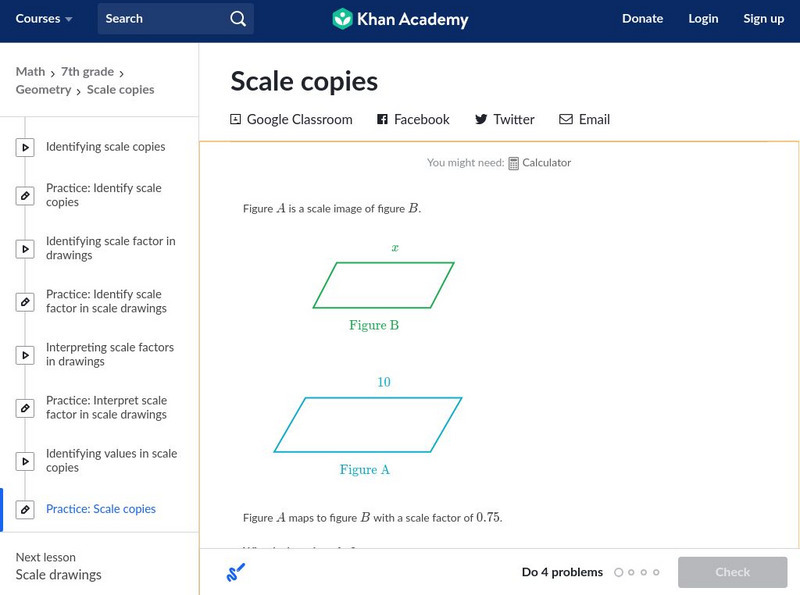
Task: Open Geometry breadcrumb link
Action: pyautogui.click(x=43, y=90)
